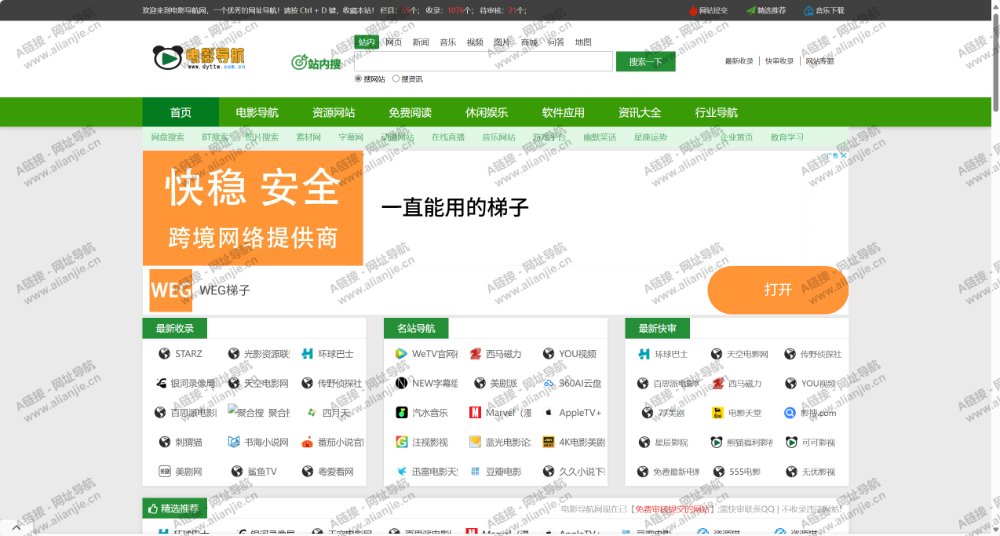The image size is (1000, 536).
Task: Switch to the 视频 search tab
Action: [x=475, y=42]
